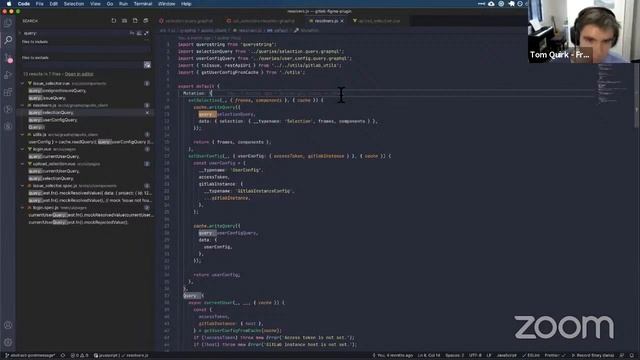Collapse the issue_selector.vue results group
The height and width of the screenshot is (360, 640).
tap(22, 83)
